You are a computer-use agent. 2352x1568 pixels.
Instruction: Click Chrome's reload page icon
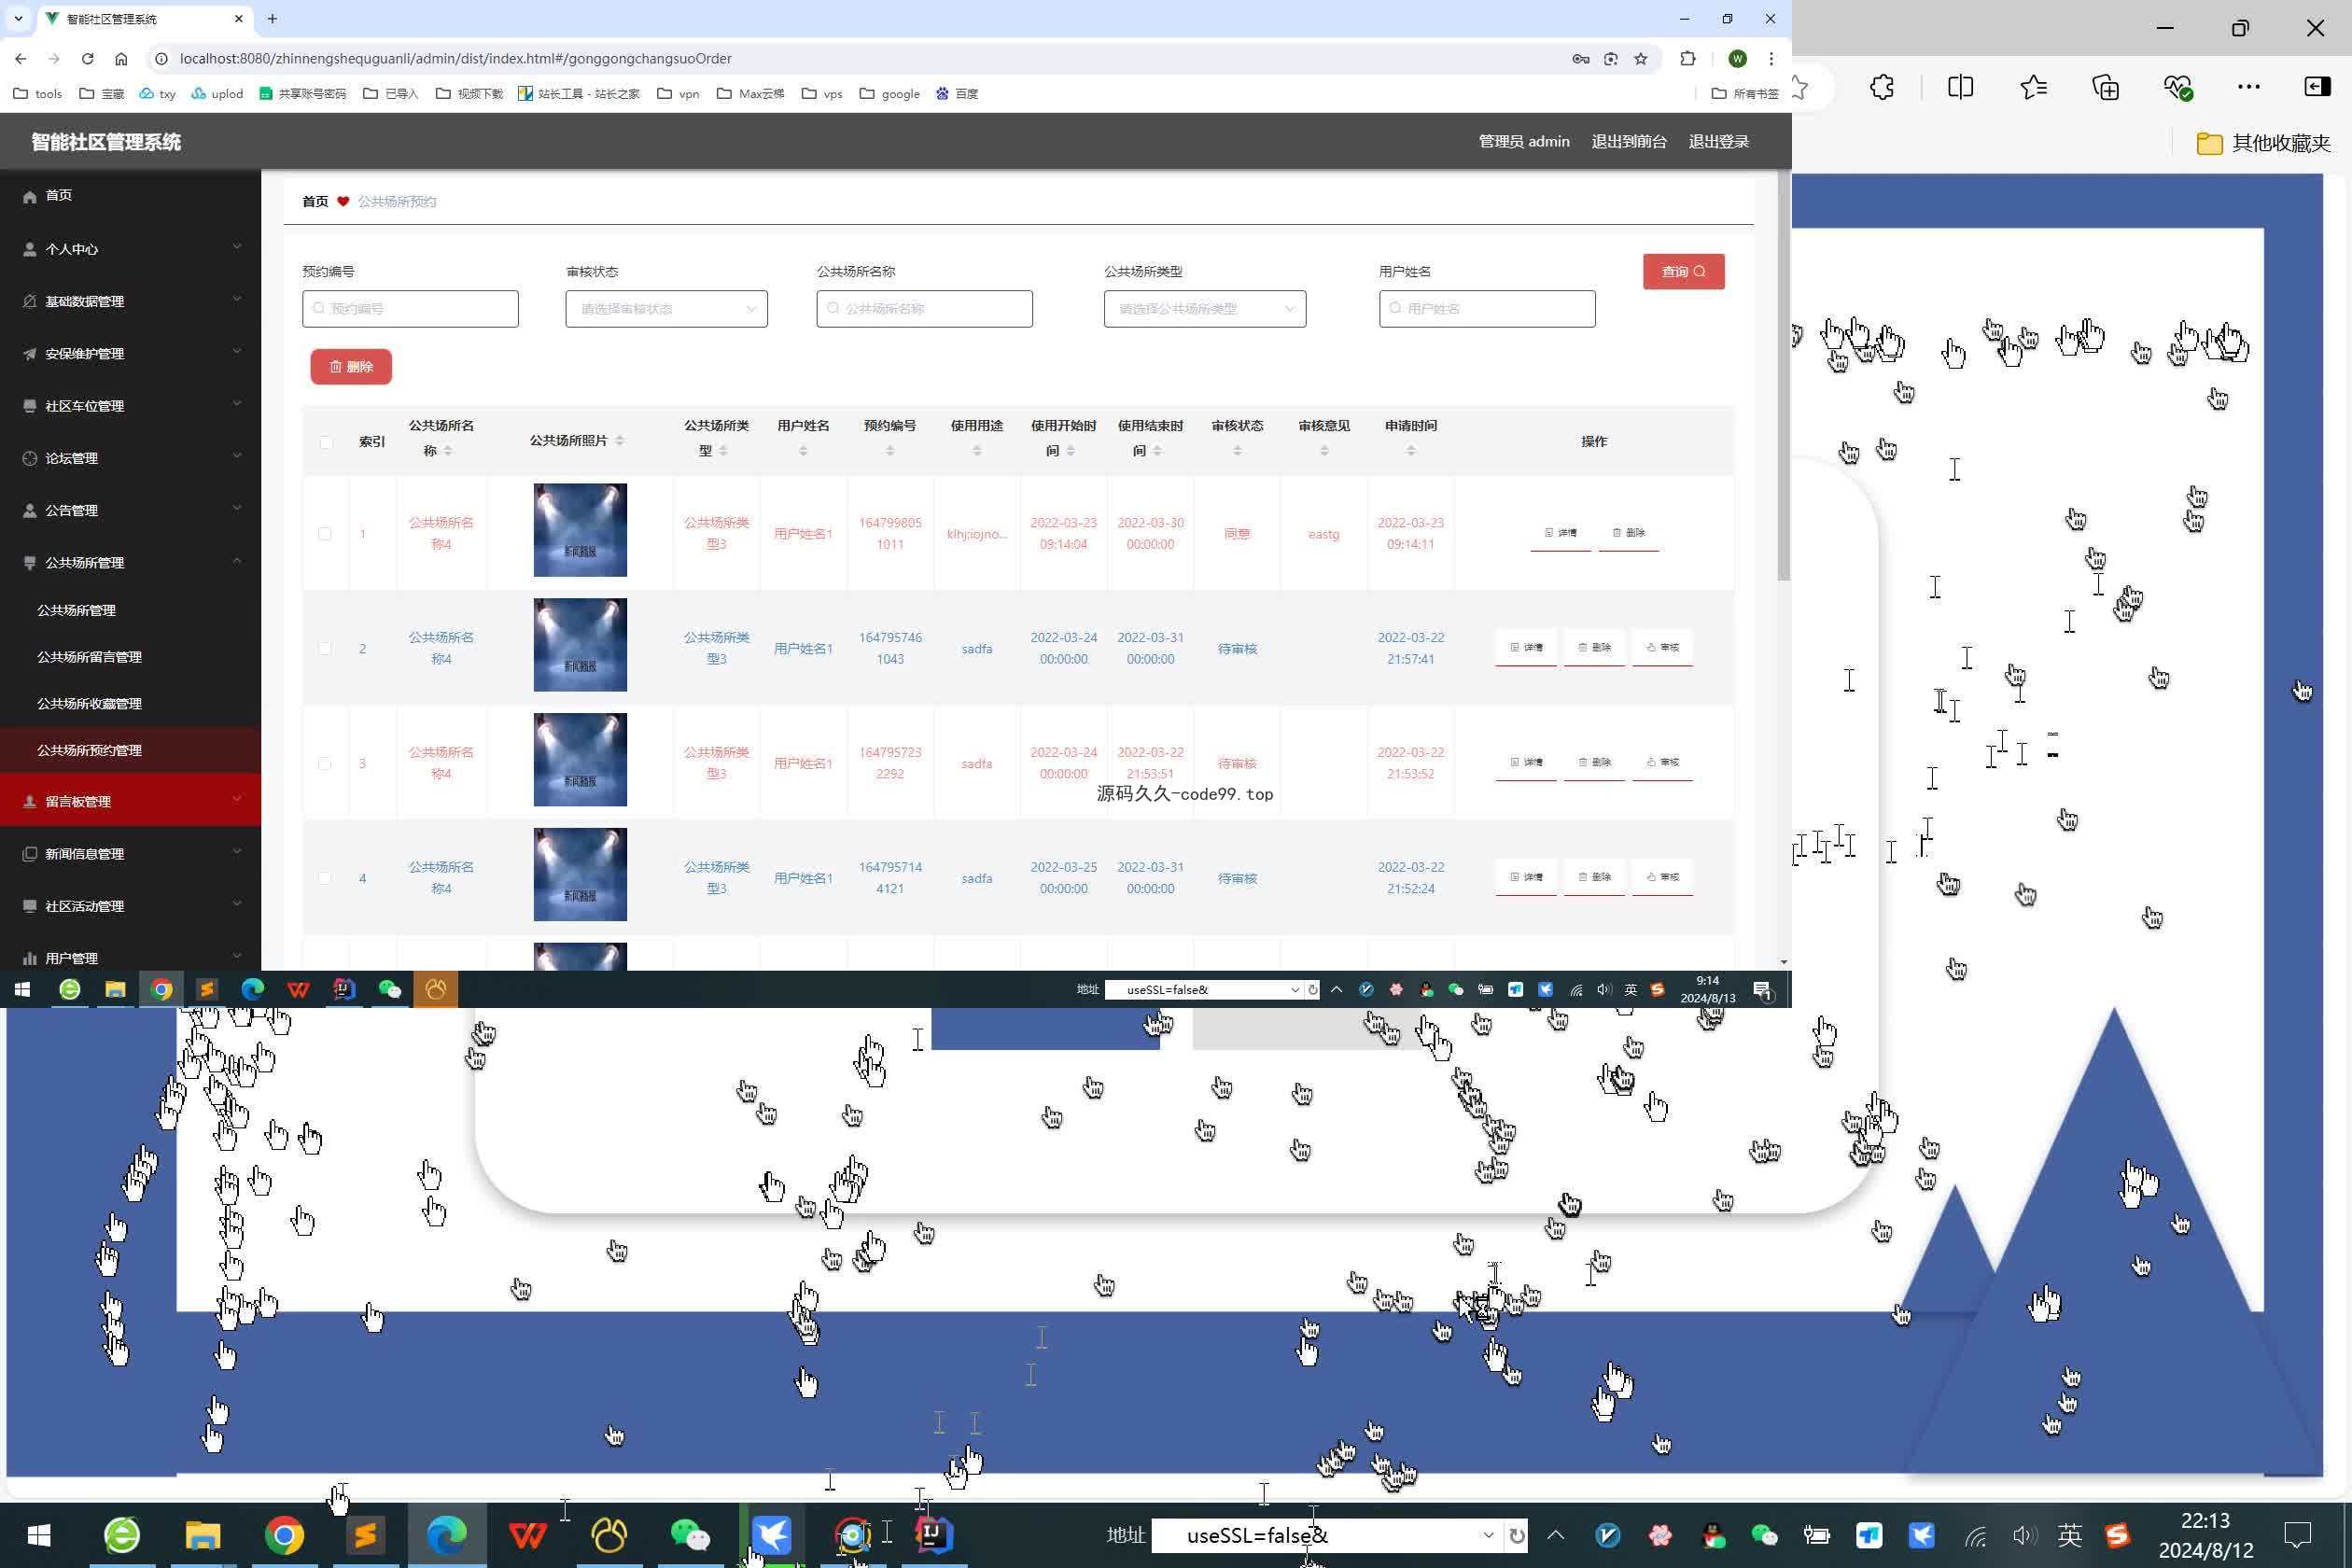pyautogui.click(x=88, y=59)
